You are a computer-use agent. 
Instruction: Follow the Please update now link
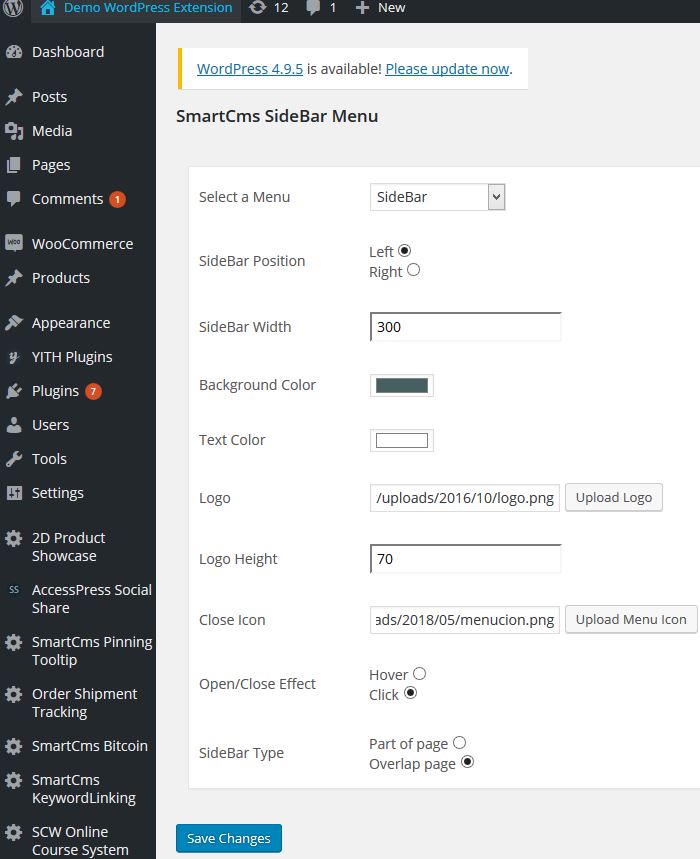448,70
